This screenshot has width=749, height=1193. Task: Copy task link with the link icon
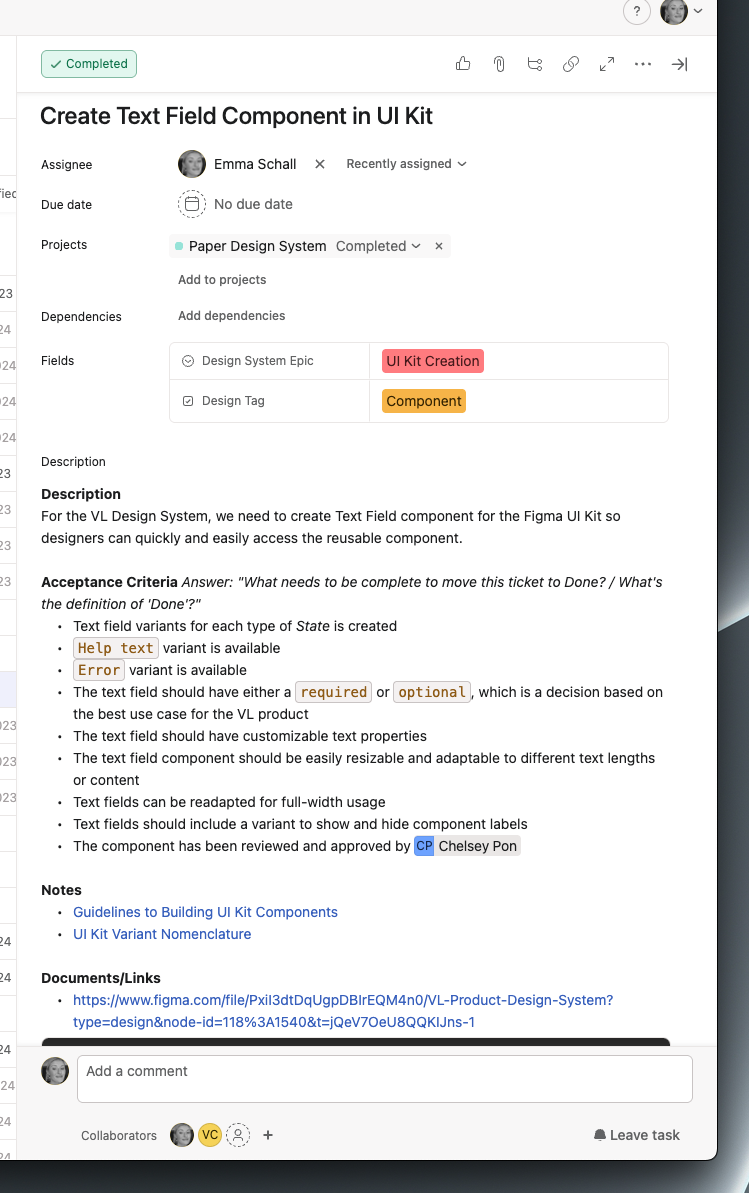571,64
